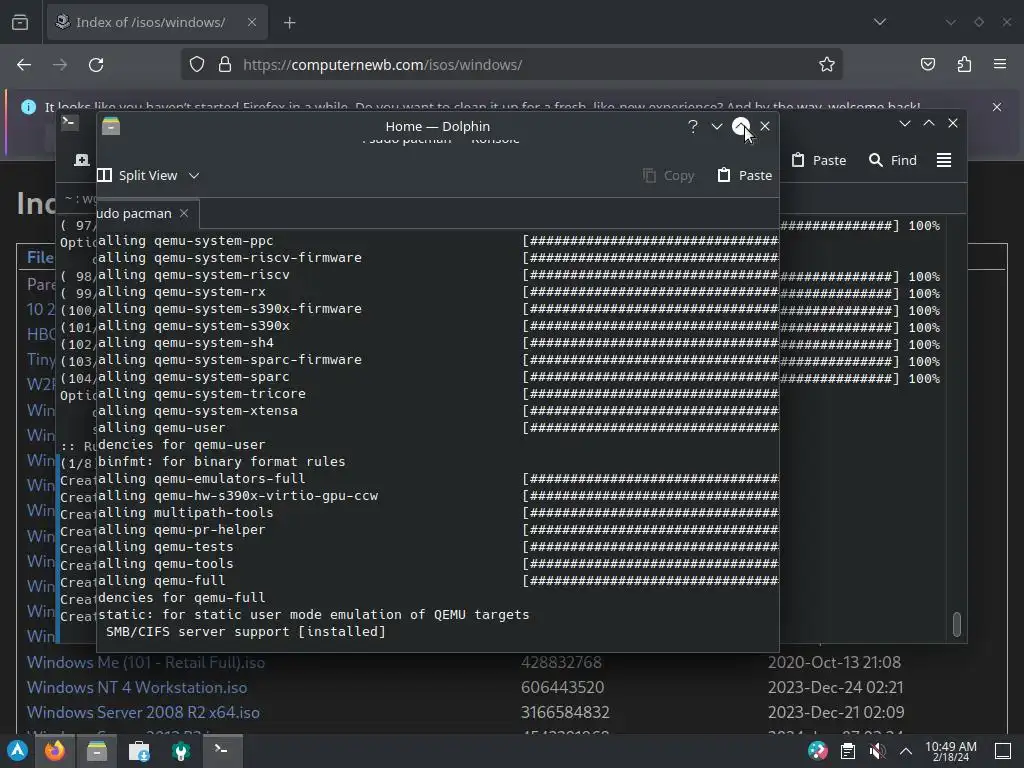The width and height of the screenshot is (1024, 768).
Task: Select the Index of /isos/windows/ tab
Action: (x=157, y=22)
